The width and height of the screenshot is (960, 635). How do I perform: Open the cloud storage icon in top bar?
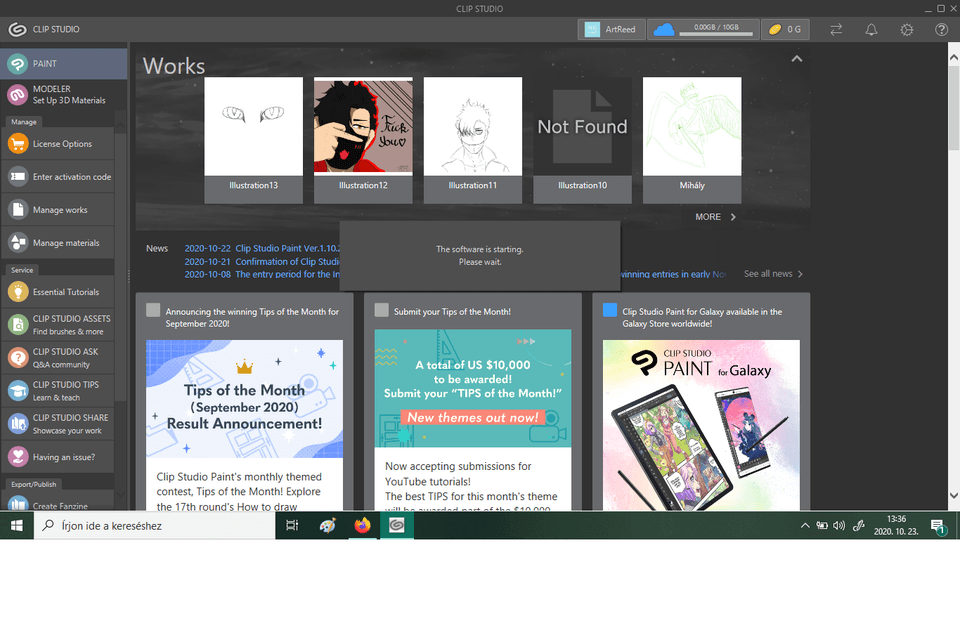click(x=663, y=29)
